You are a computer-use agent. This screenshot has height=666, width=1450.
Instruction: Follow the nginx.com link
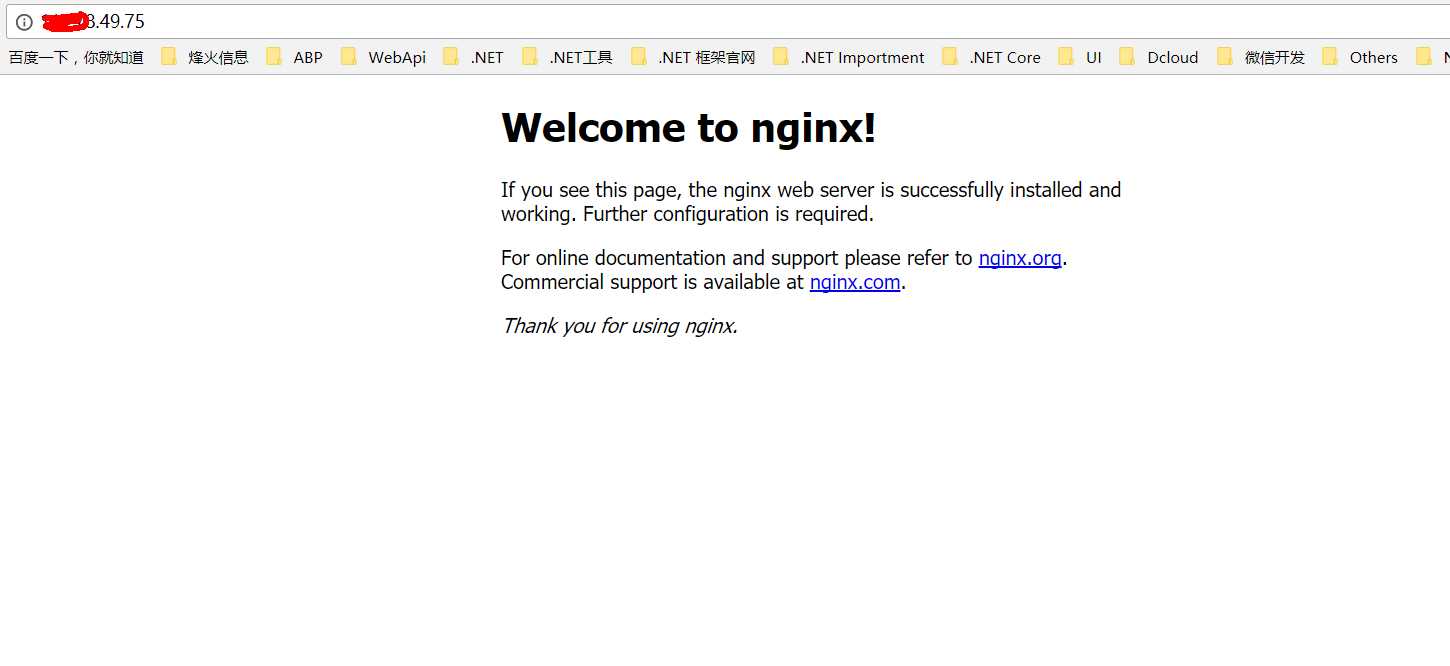855,282
